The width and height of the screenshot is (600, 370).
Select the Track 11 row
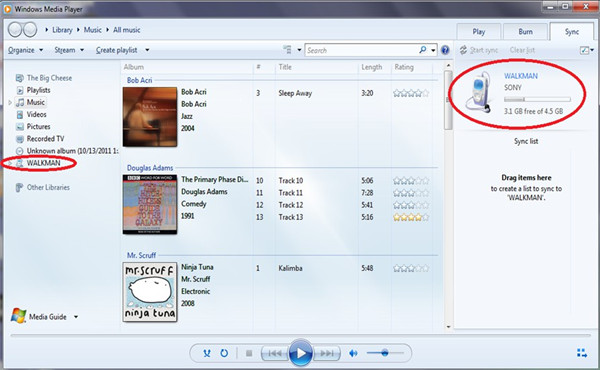[342, 193]
